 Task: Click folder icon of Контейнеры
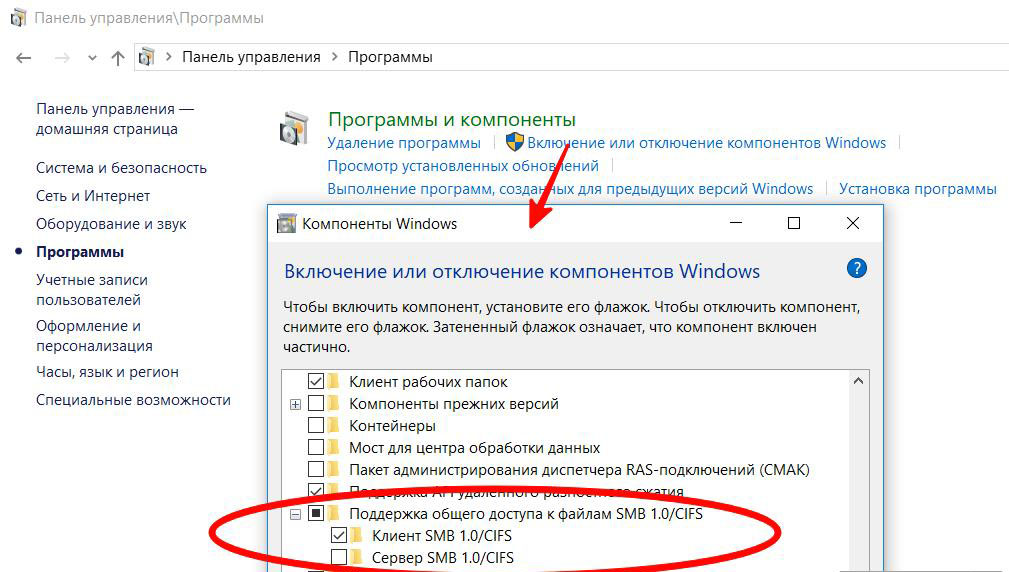pyautogui.click(x=333, y=425)
